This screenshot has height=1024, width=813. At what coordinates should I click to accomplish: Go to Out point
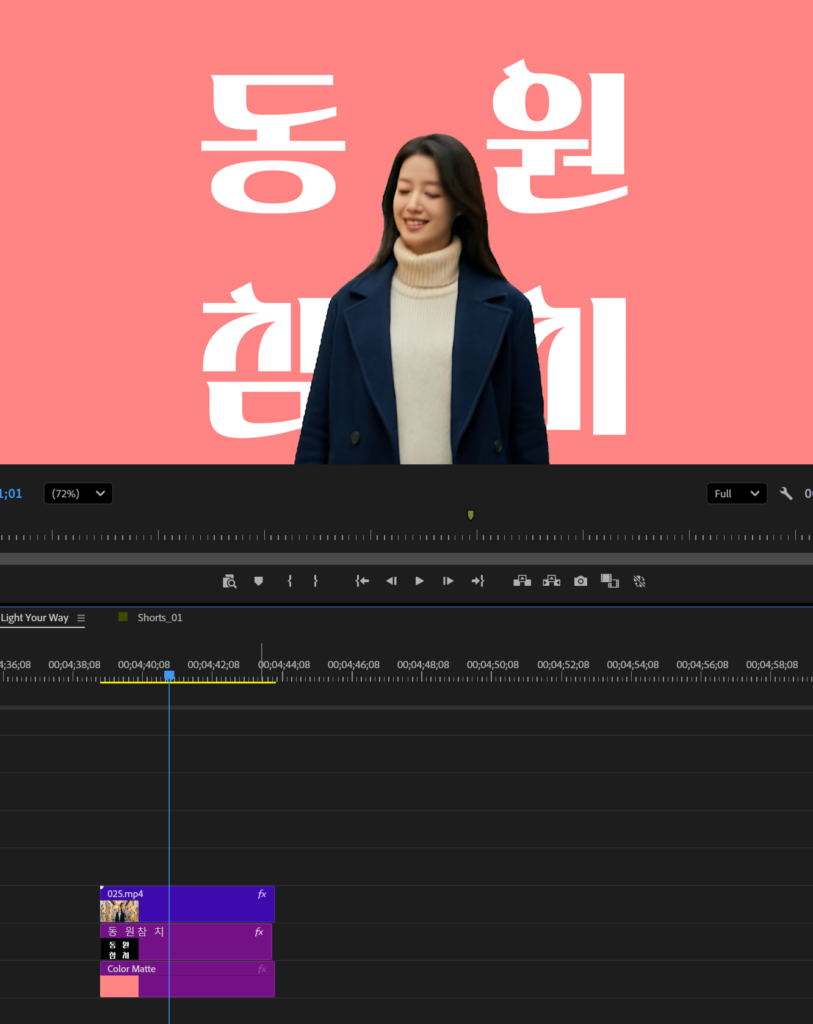478,581
